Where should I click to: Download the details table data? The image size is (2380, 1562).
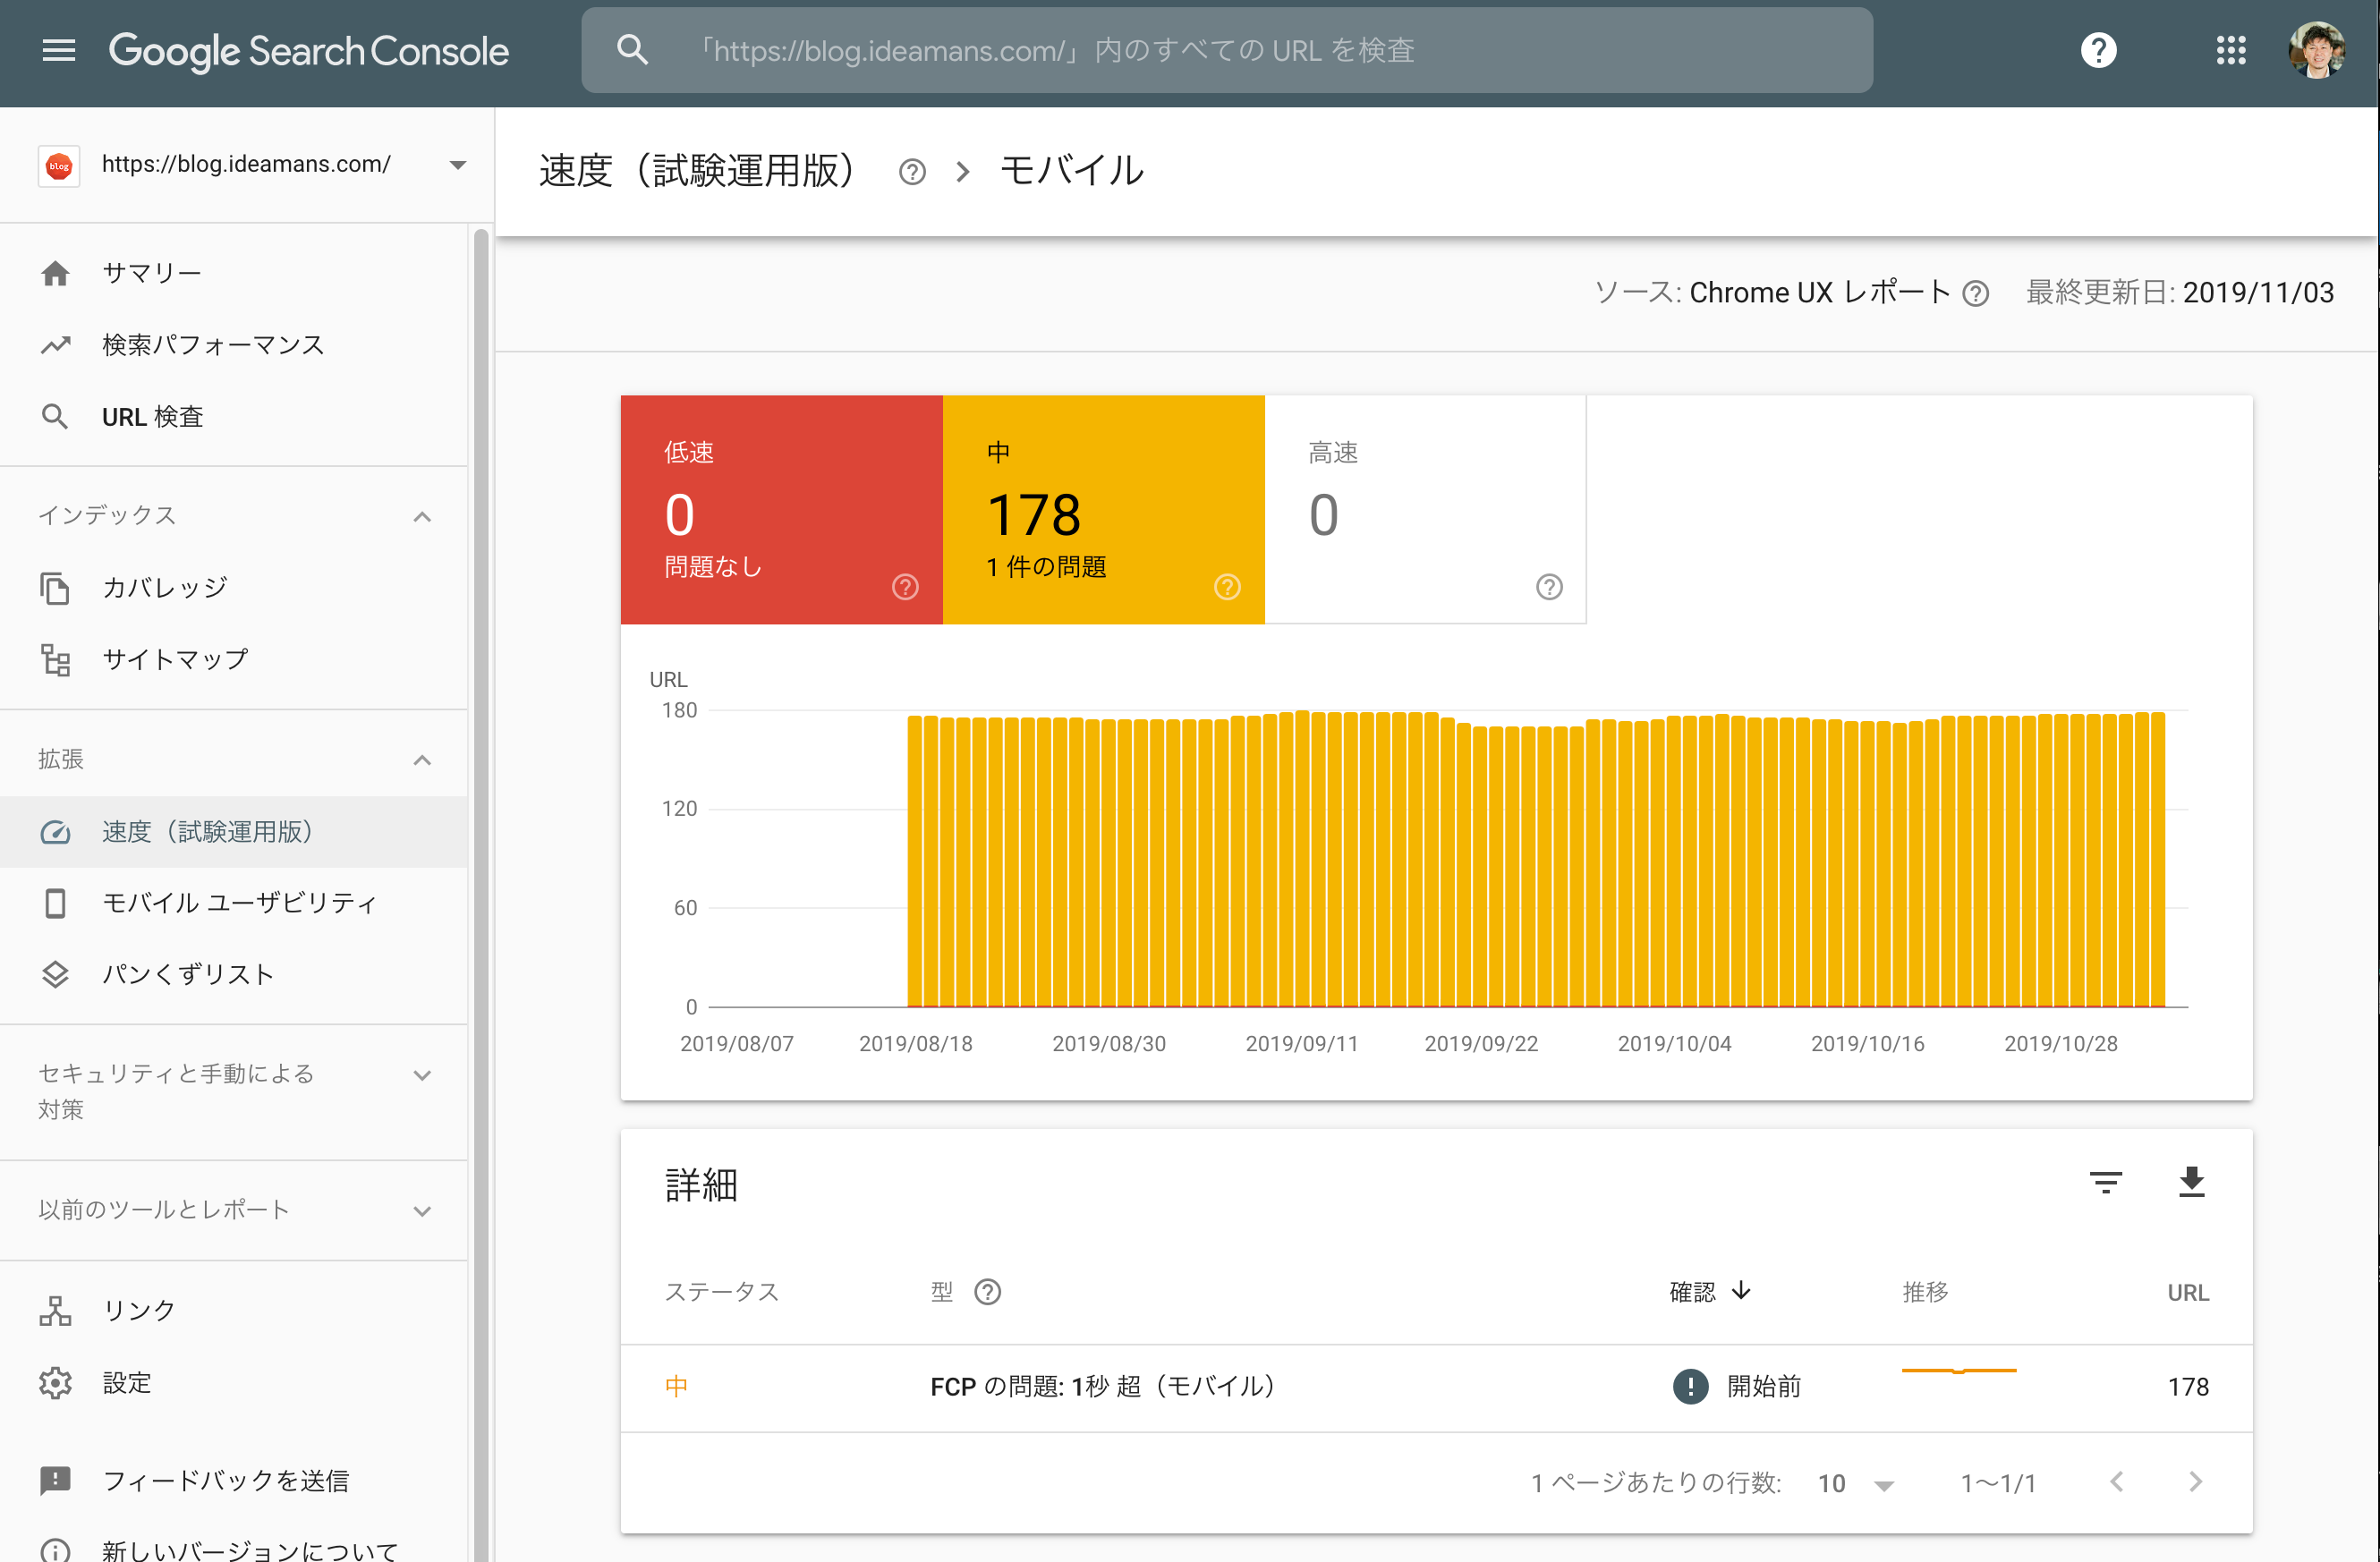point(2191,1182)
